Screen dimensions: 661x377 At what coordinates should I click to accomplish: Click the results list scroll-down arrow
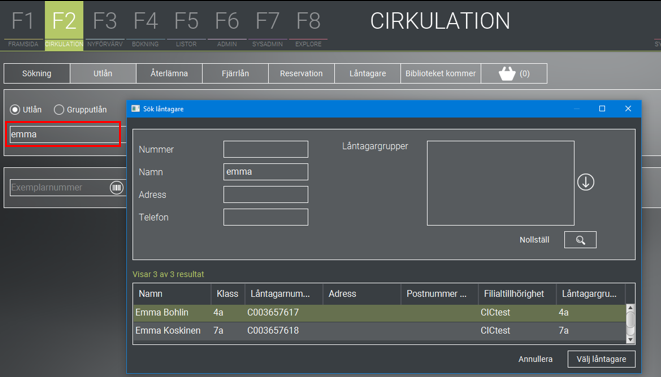coord(630,339)
